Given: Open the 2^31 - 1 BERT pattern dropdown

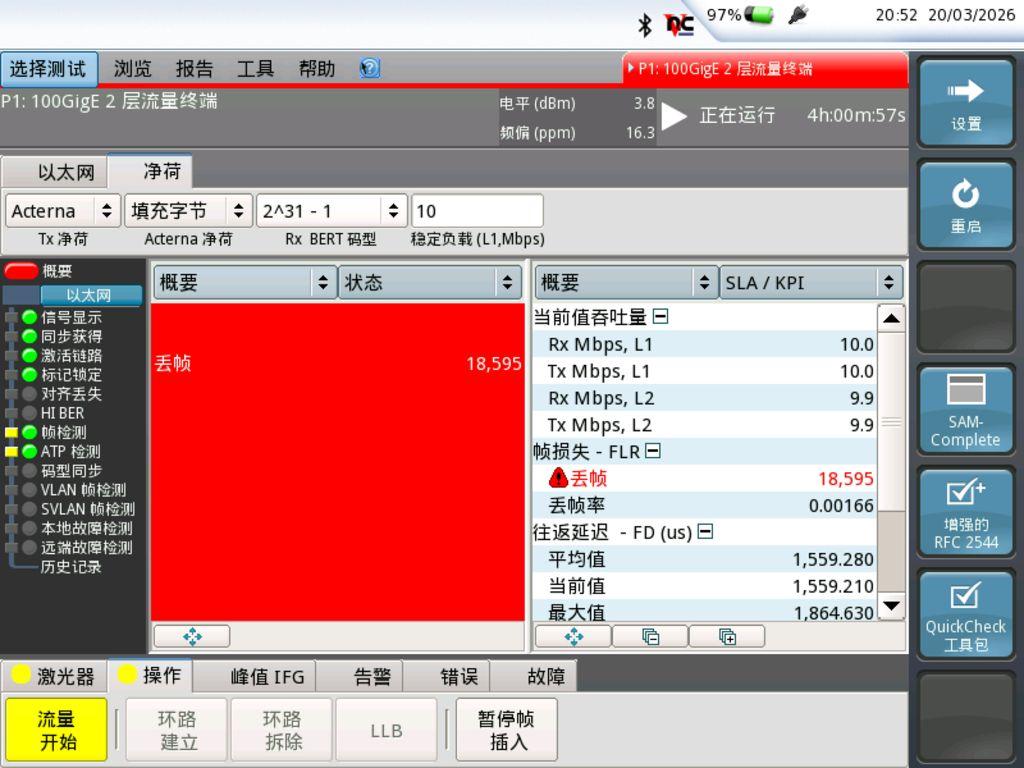Looking at the screenshot, I should [x=331, y=211].
